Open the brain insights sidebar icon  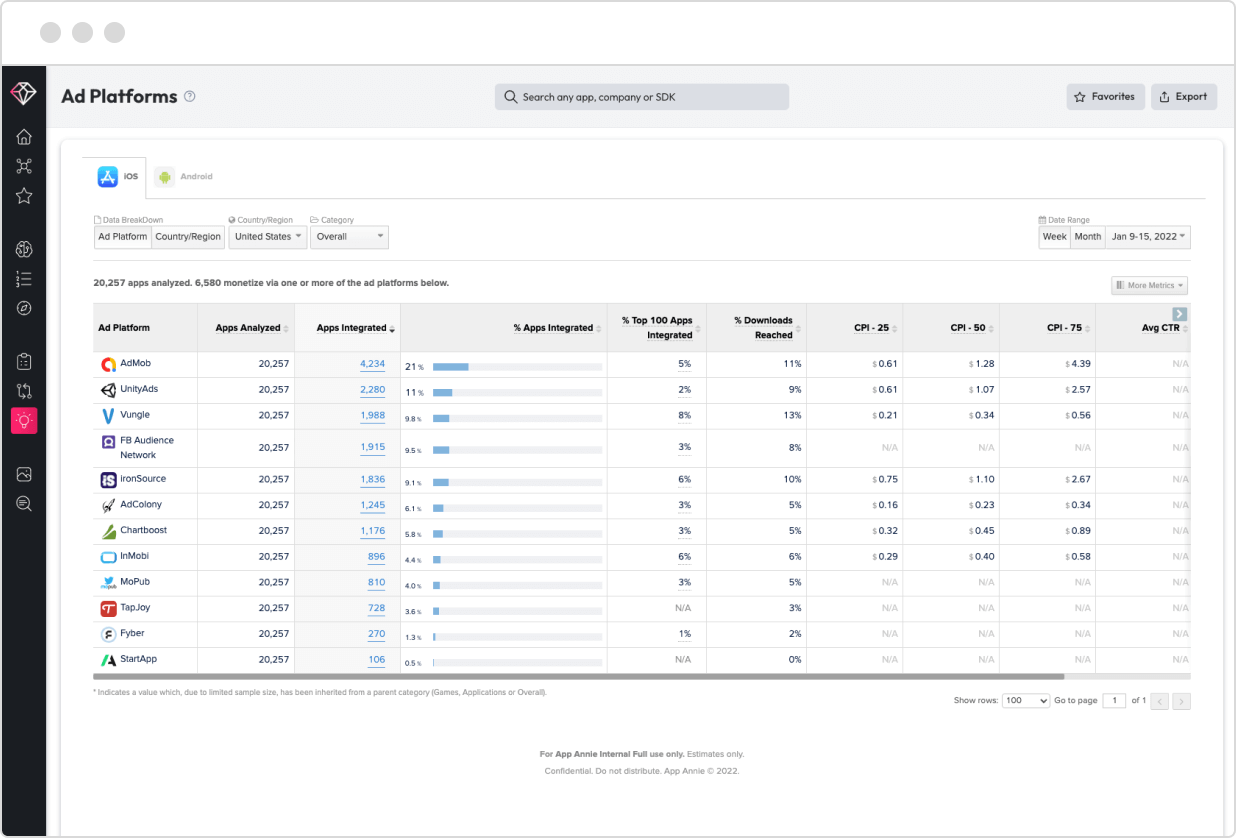coord(24,249)
